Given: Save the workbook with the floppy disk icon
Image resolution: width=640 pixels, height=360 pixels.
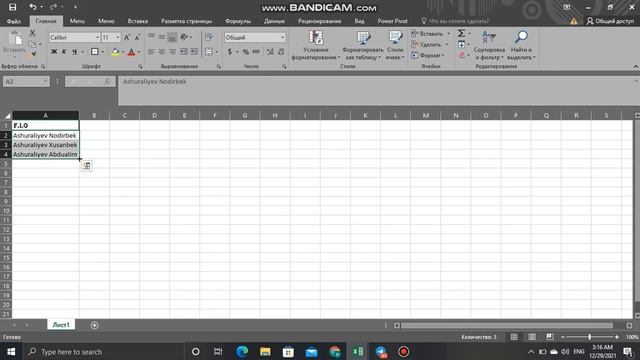Looking at the screenshot, I should pos(13,7).
